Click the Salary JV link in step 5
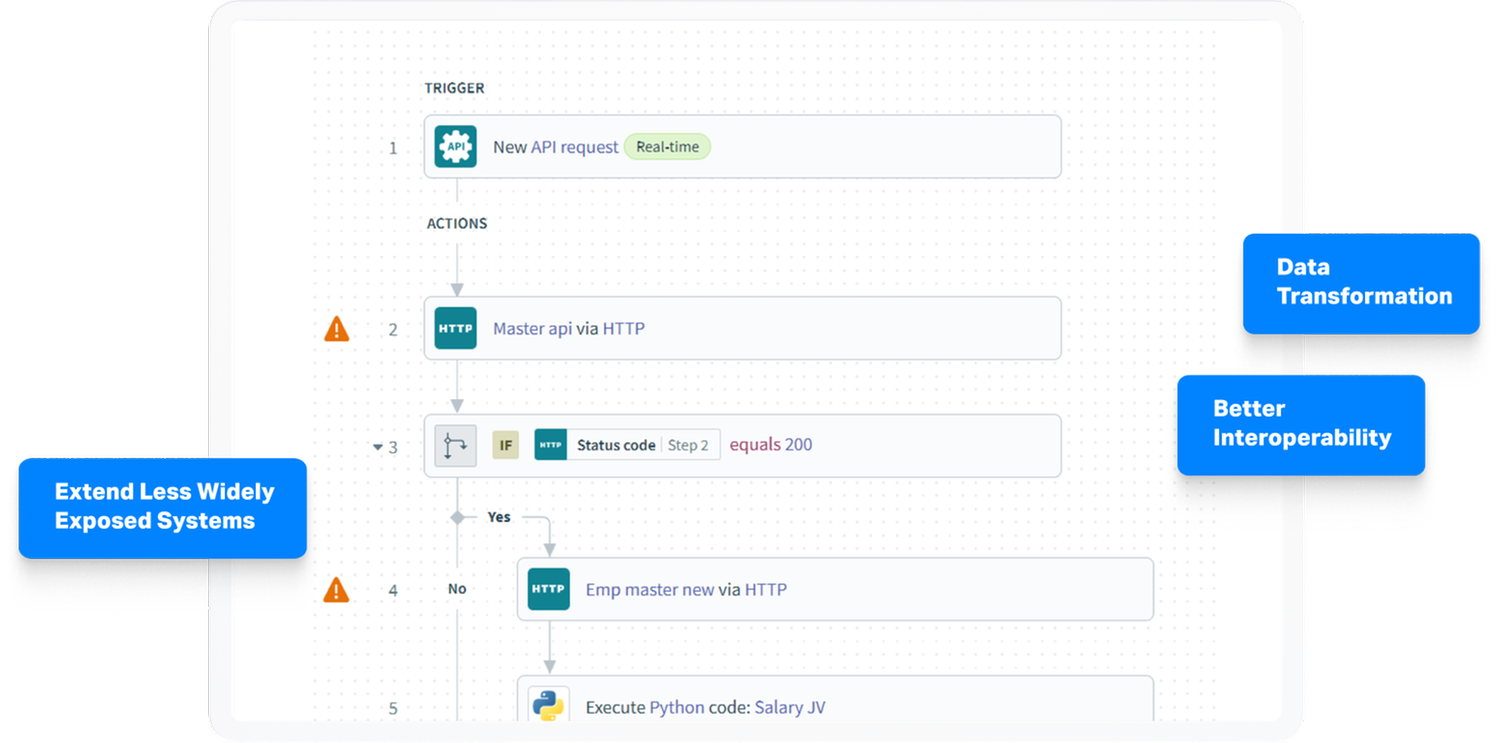The height and width of the screenshot is (743, 1500). (789, 707)
